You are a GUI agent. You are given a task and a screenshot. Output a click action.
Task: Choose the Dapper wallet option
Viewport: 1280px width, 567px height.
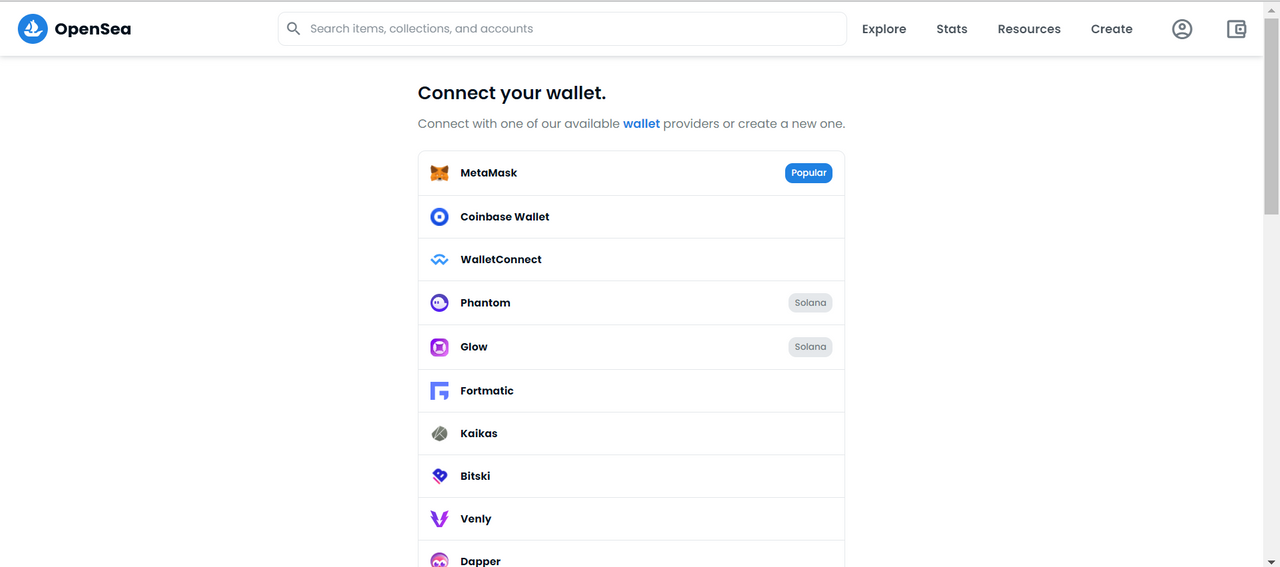click(631, 554)
